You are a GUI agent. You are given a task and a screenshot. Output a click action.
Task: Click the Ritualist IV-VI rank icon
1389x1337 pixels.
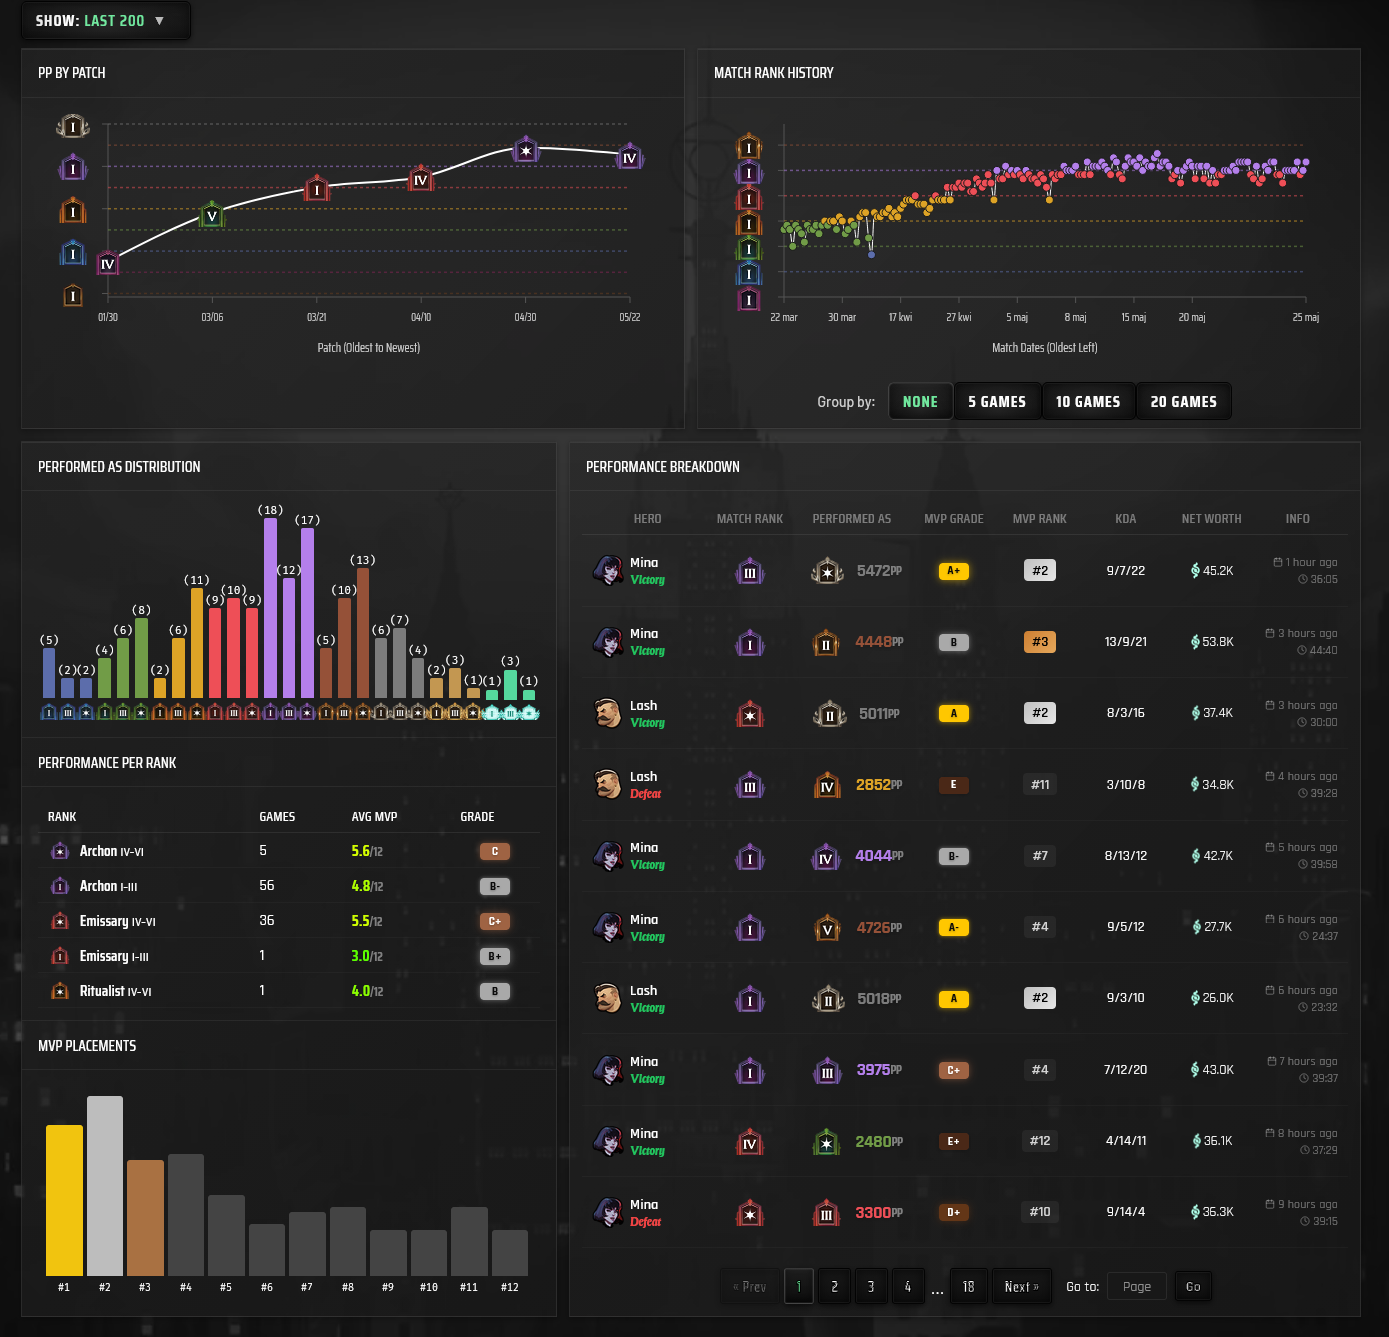pos(60,991)
